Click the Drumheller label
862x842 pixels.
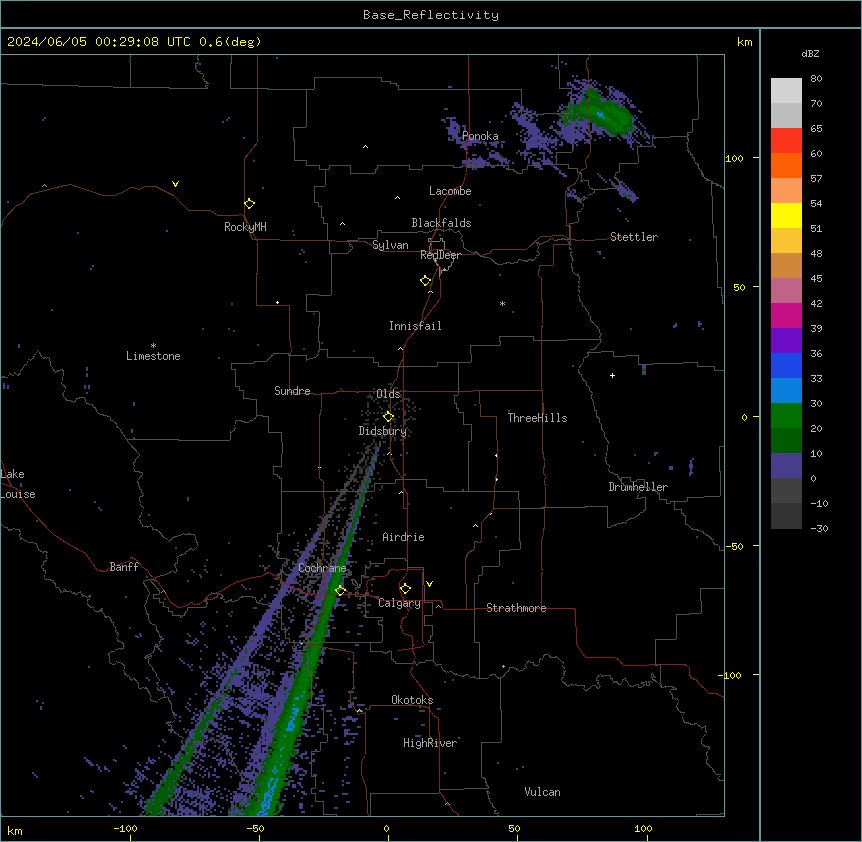pos(638,487)
